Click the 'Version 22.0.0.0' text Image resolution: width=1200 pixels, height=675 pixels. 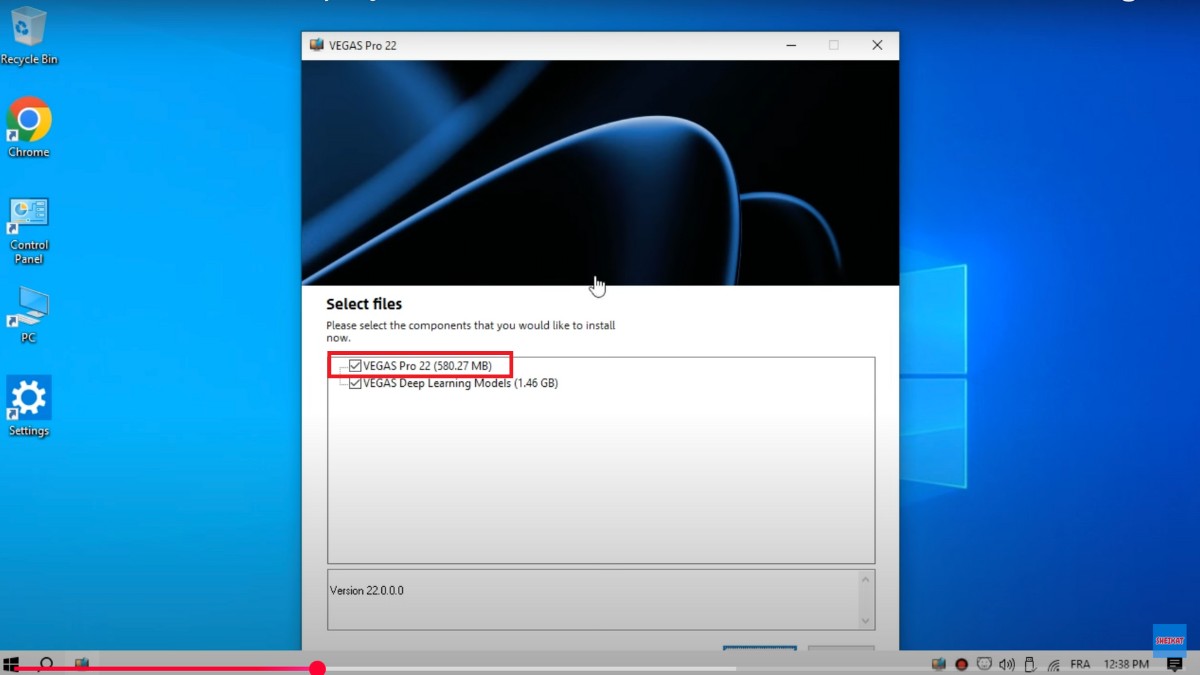point(367,591)
